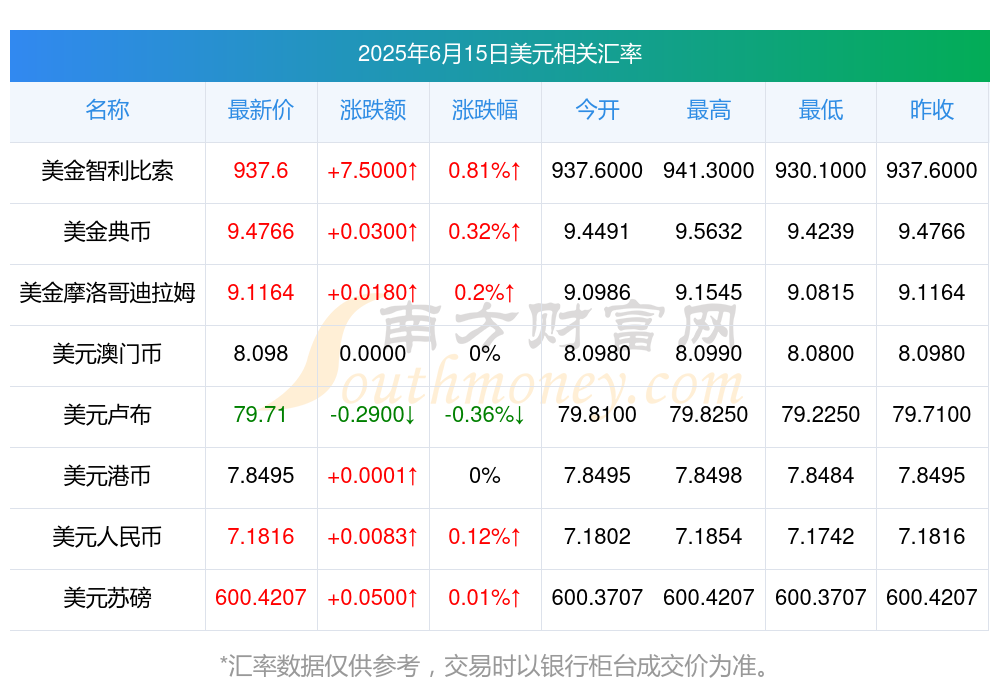
Task: Click high value 8.0990
Action: pos(709,353)
